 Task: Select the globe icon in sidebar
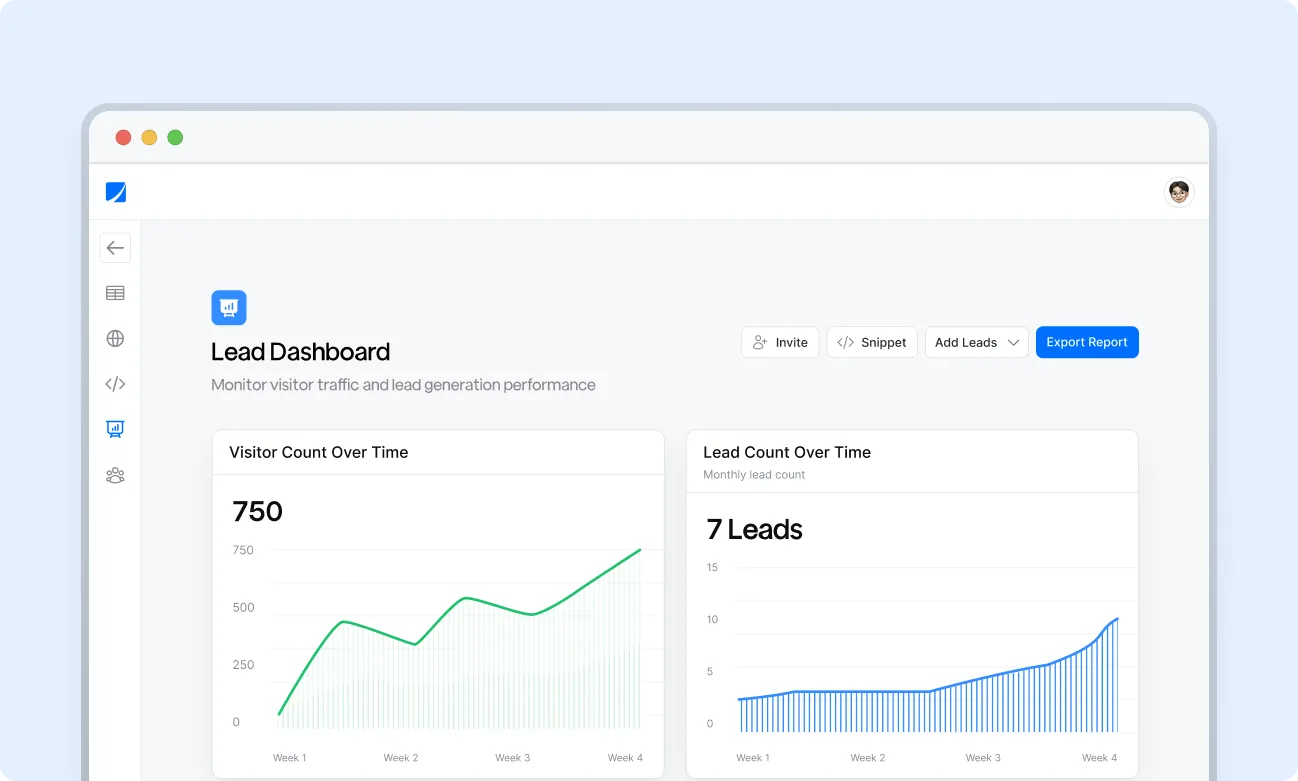pyautogui.click(x=115, y=338)
